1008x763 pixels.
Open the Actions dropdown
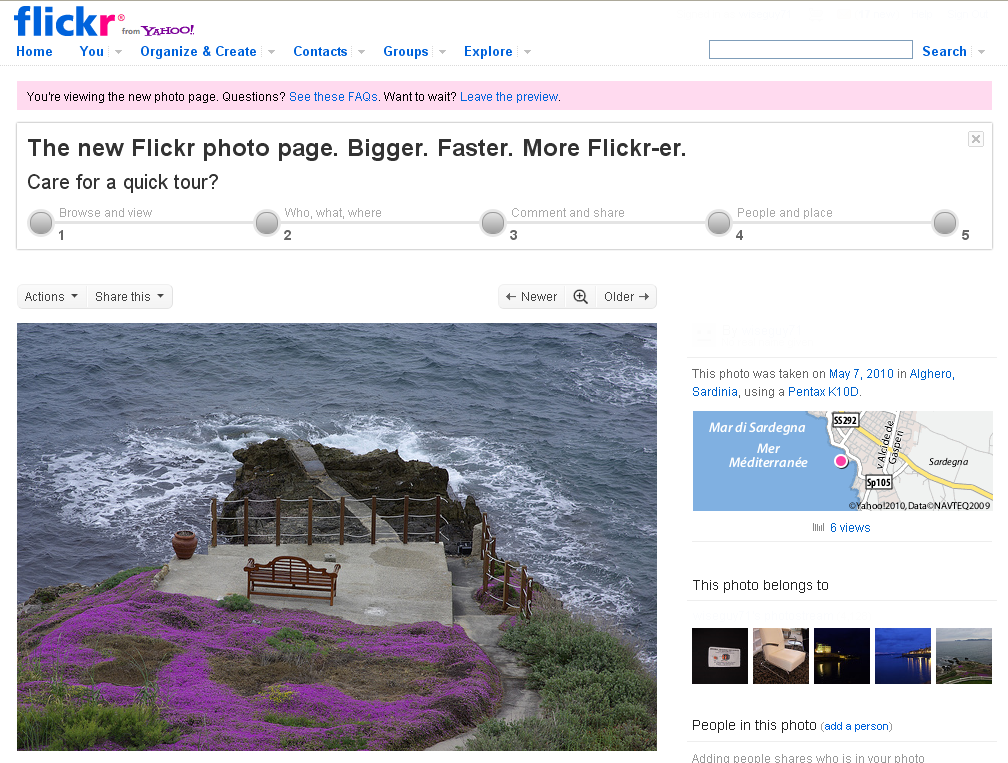pyautogui.click(x=51, y=296)
